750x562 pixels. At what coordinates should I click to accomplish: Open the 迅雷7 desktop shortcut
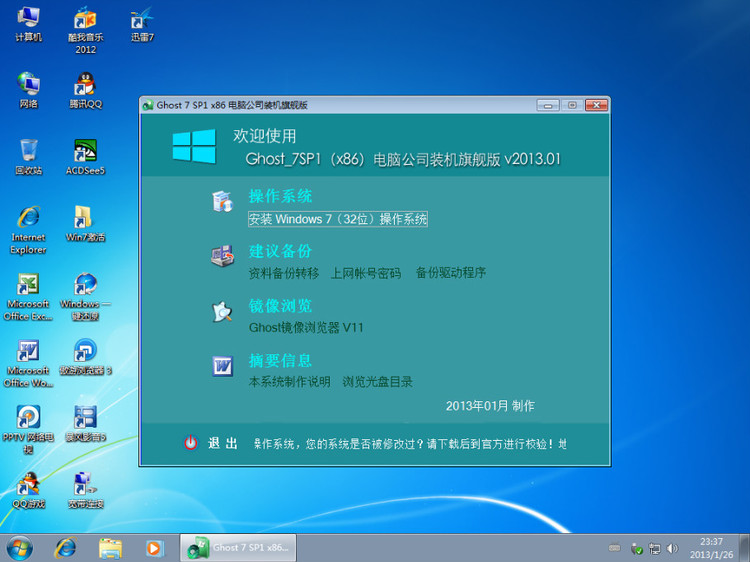142,20
